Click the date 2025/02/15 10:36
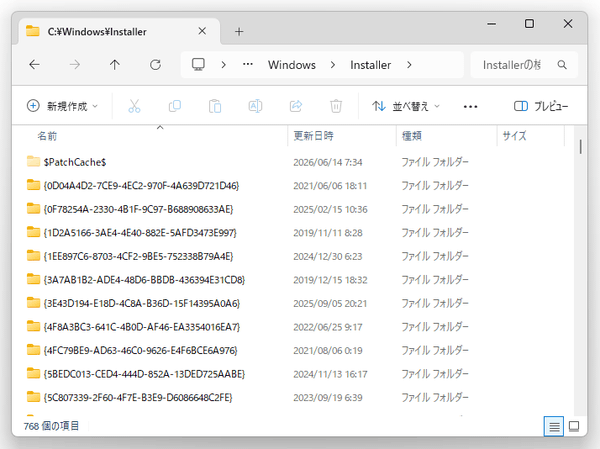 (x=330, y=209)
